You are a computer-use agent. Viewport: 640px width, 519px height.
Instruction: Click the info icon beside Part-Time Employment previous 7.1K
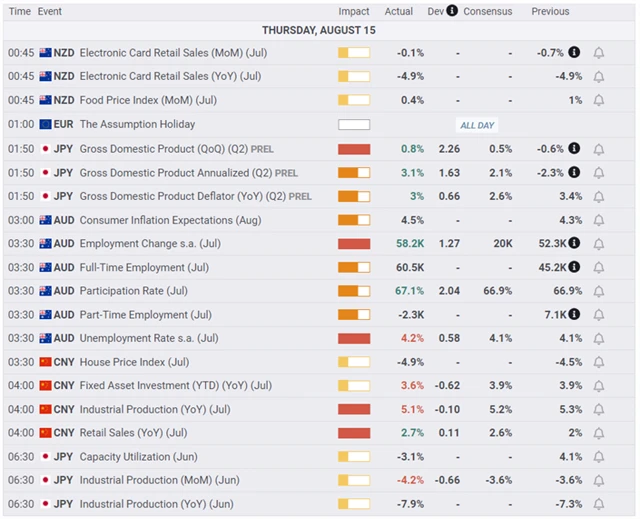coord(575,315)
